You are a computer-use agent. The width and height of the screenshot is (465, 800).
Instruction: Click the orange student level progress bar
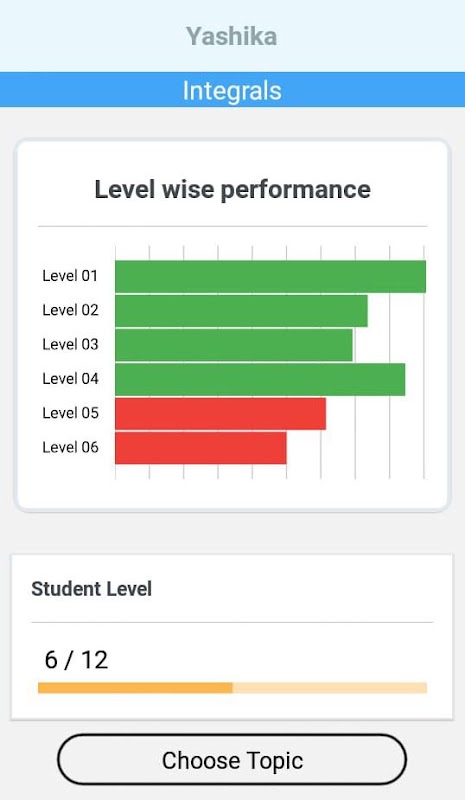pos(135,688)
